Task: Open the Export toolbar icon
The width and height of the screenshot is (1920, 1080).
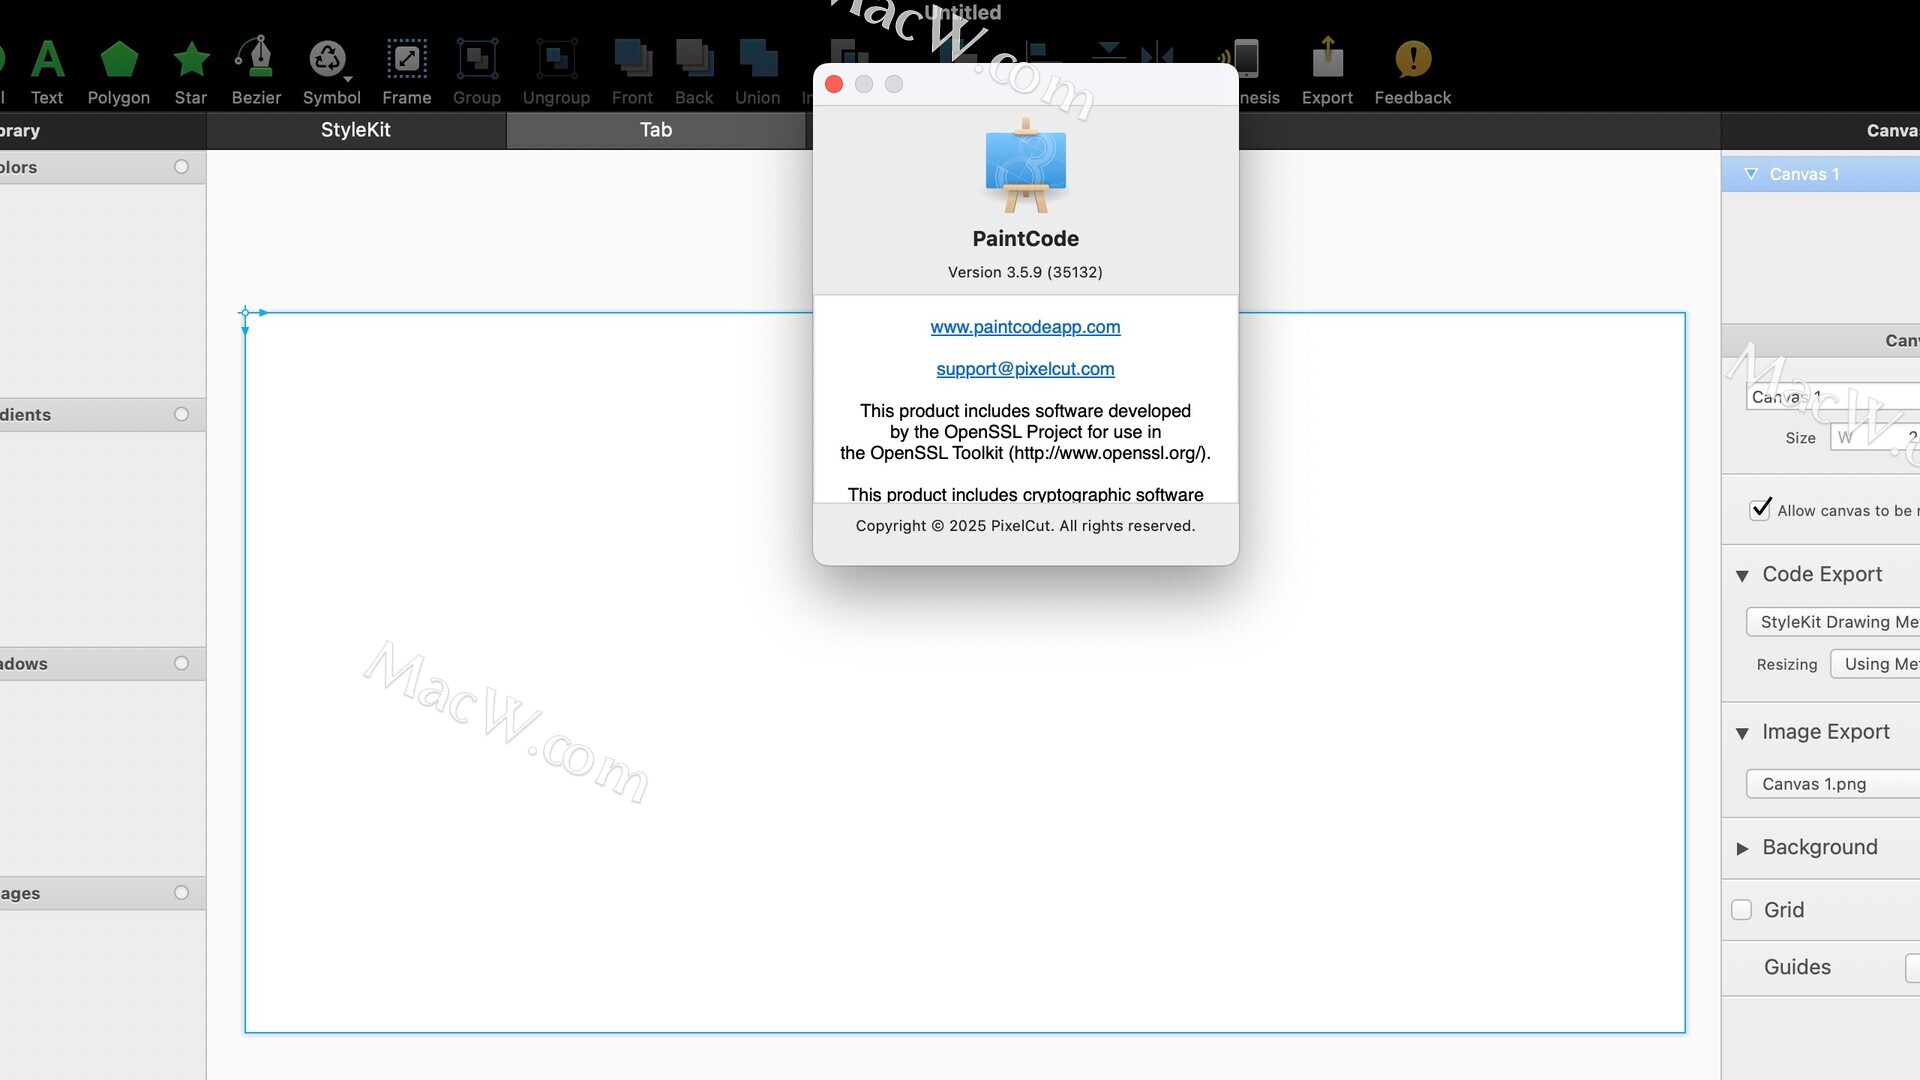Action: point(1327,72)
